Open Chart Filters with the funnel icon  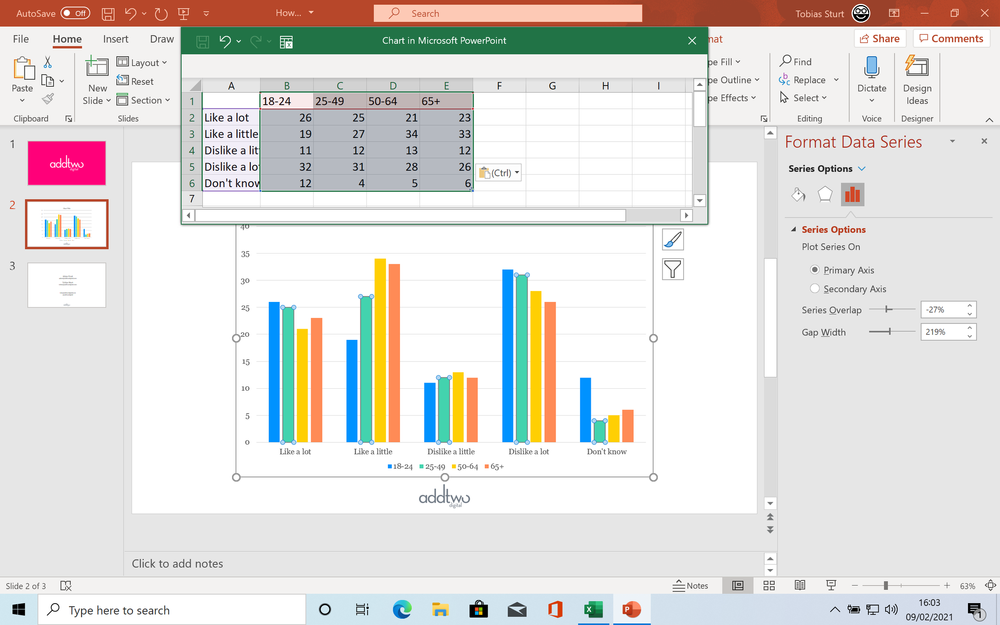672,269
